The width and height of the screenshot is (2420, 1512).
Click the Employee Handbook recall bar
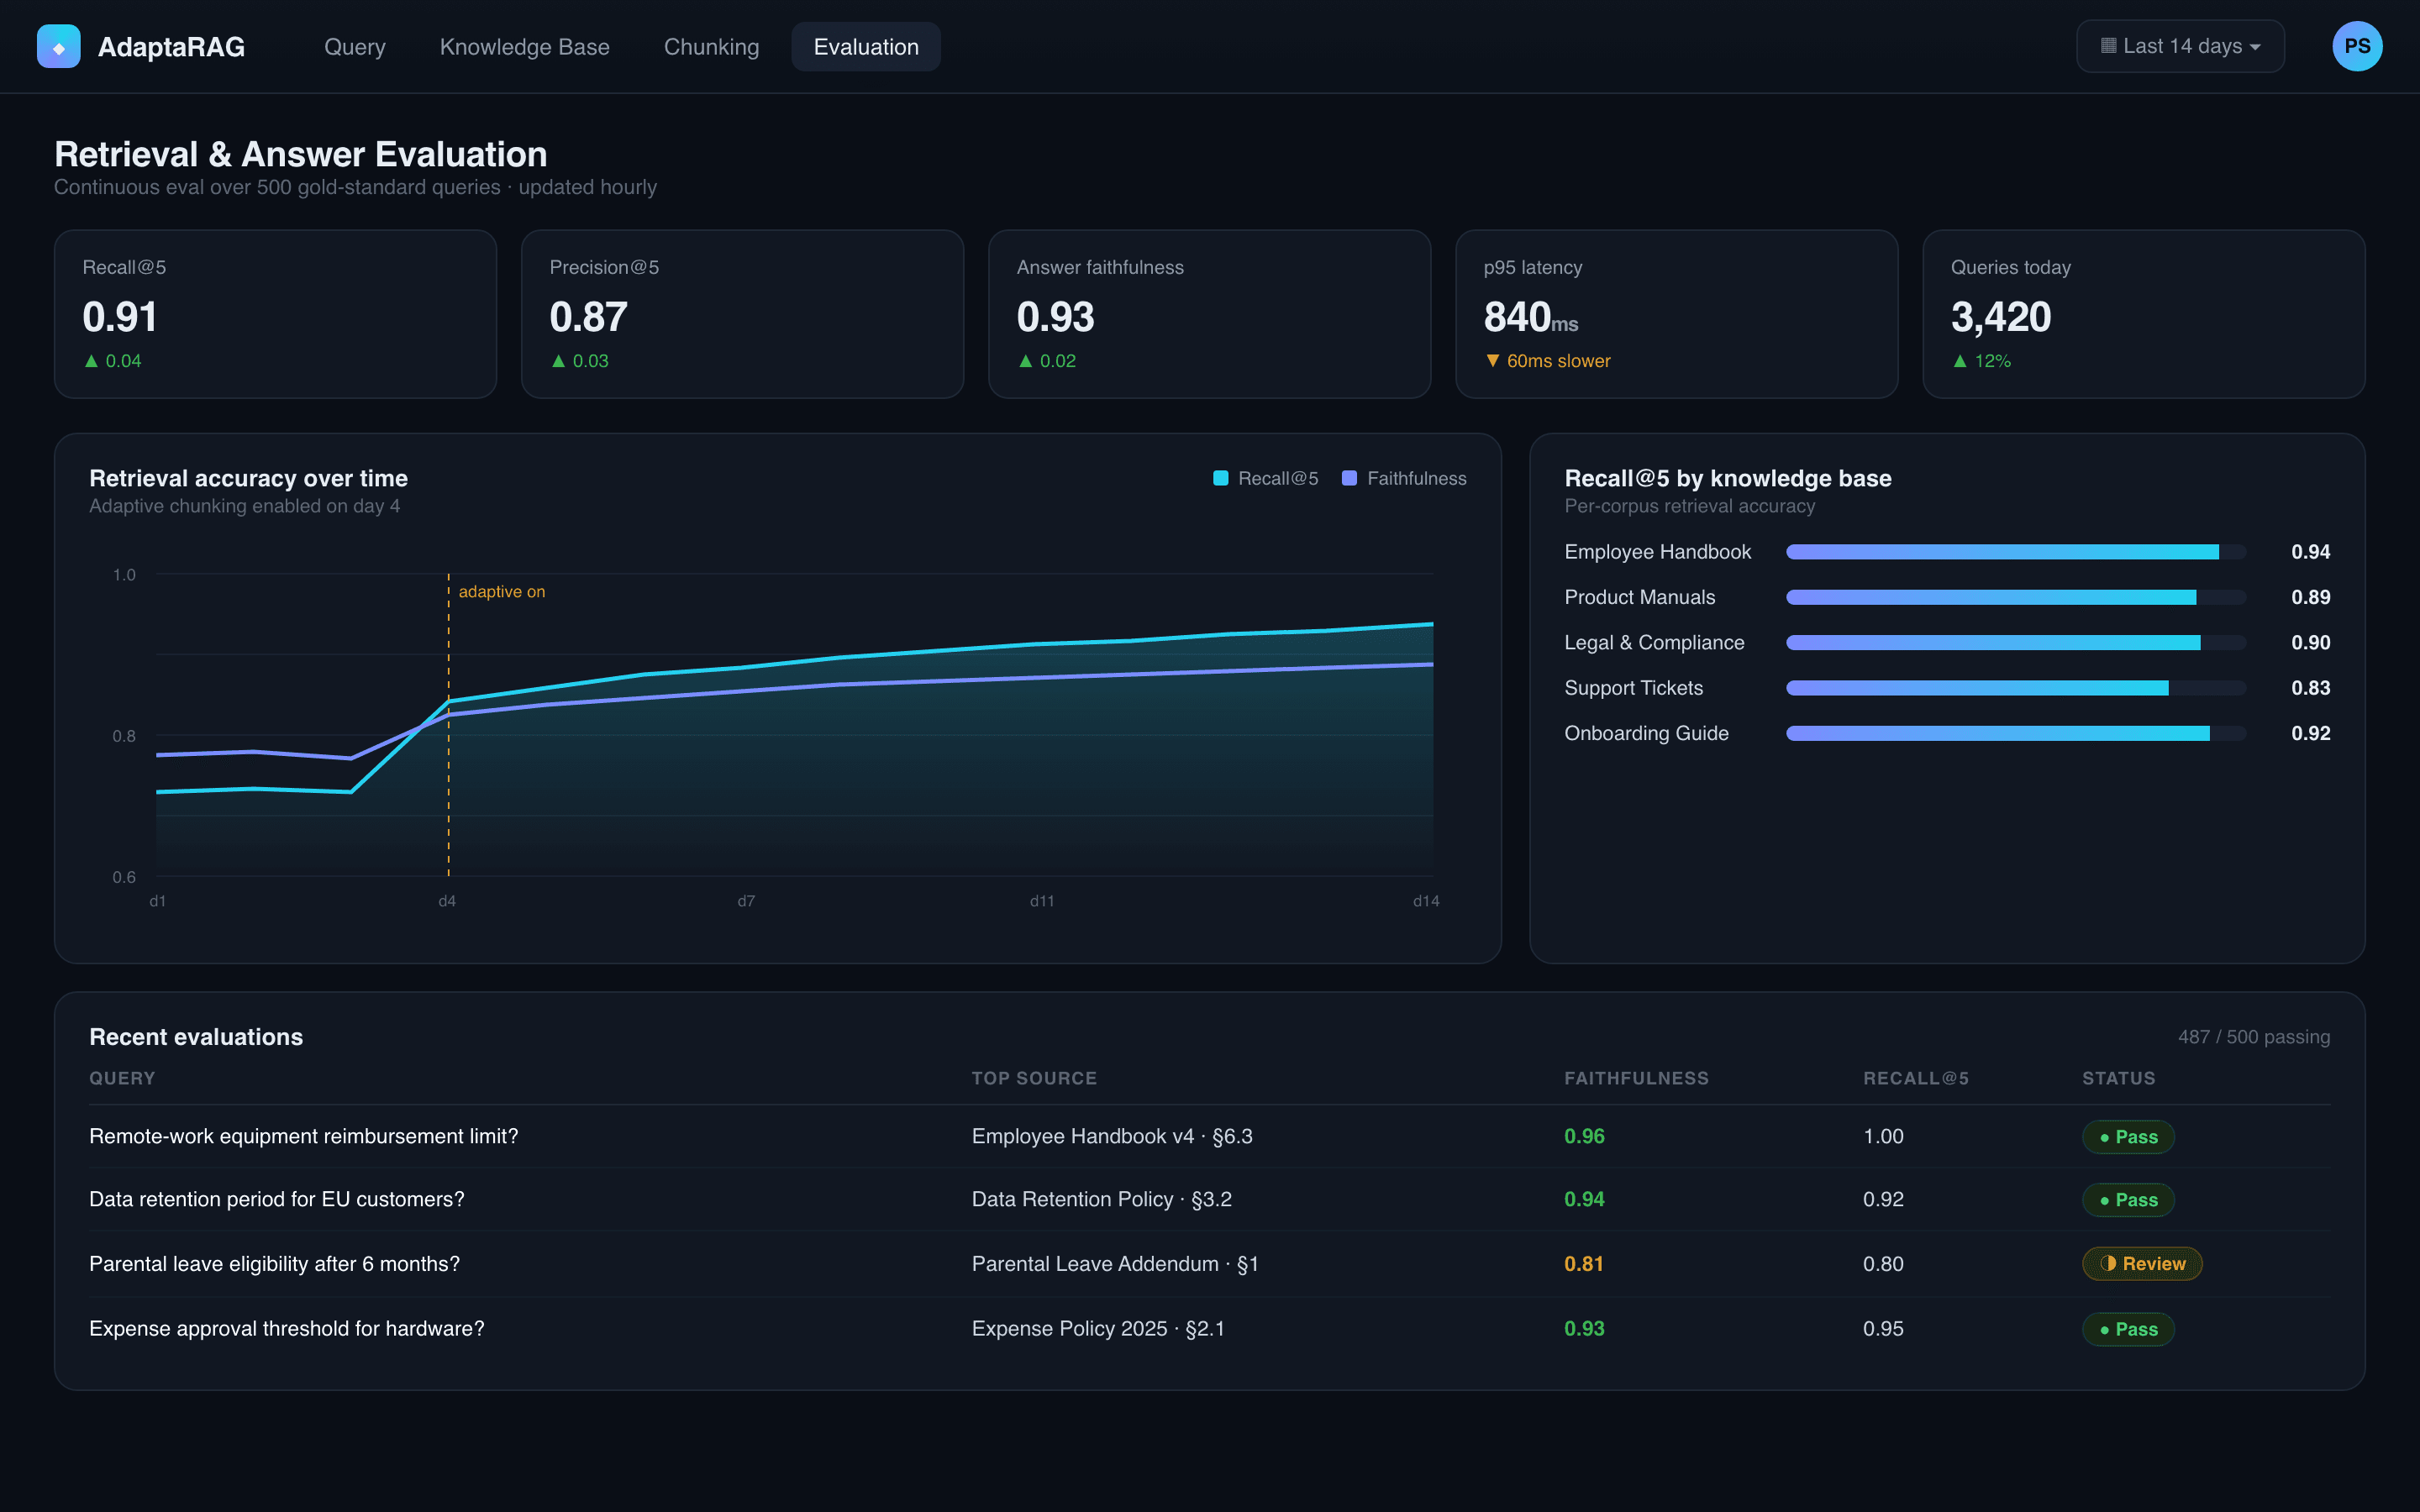pos(2016,552)
